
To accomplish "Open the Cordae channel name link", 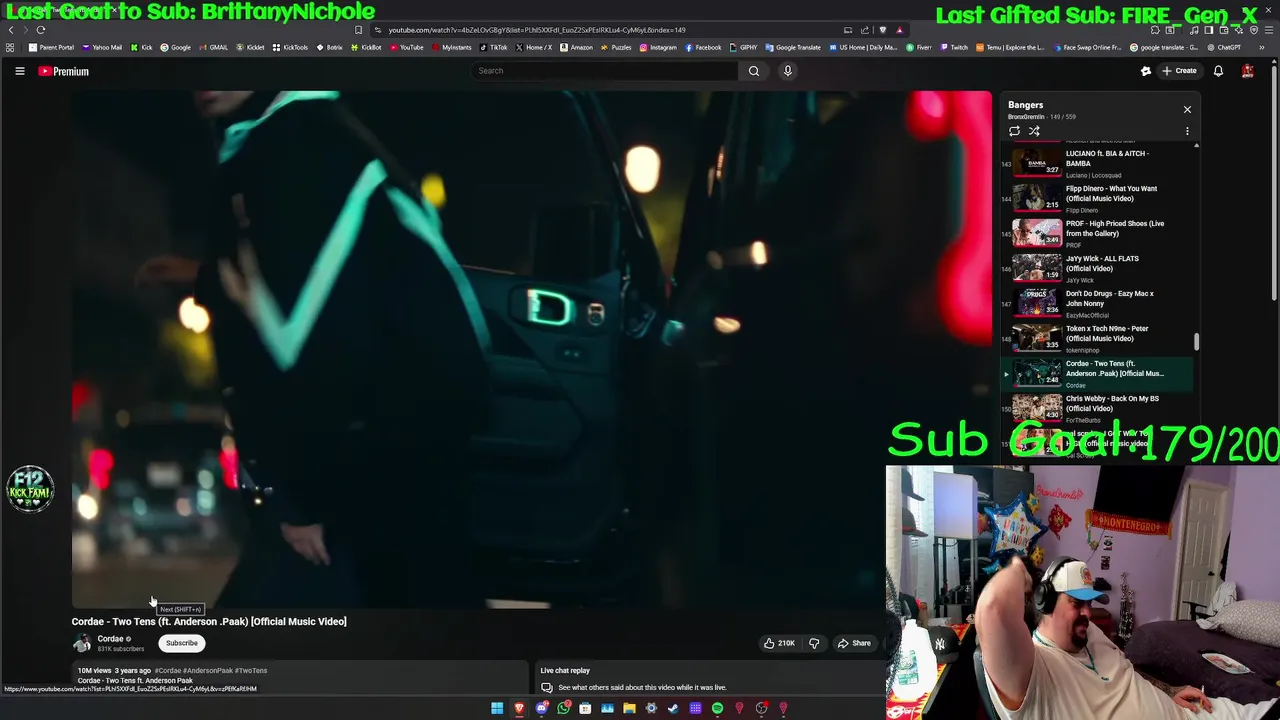I will [110, 639].
